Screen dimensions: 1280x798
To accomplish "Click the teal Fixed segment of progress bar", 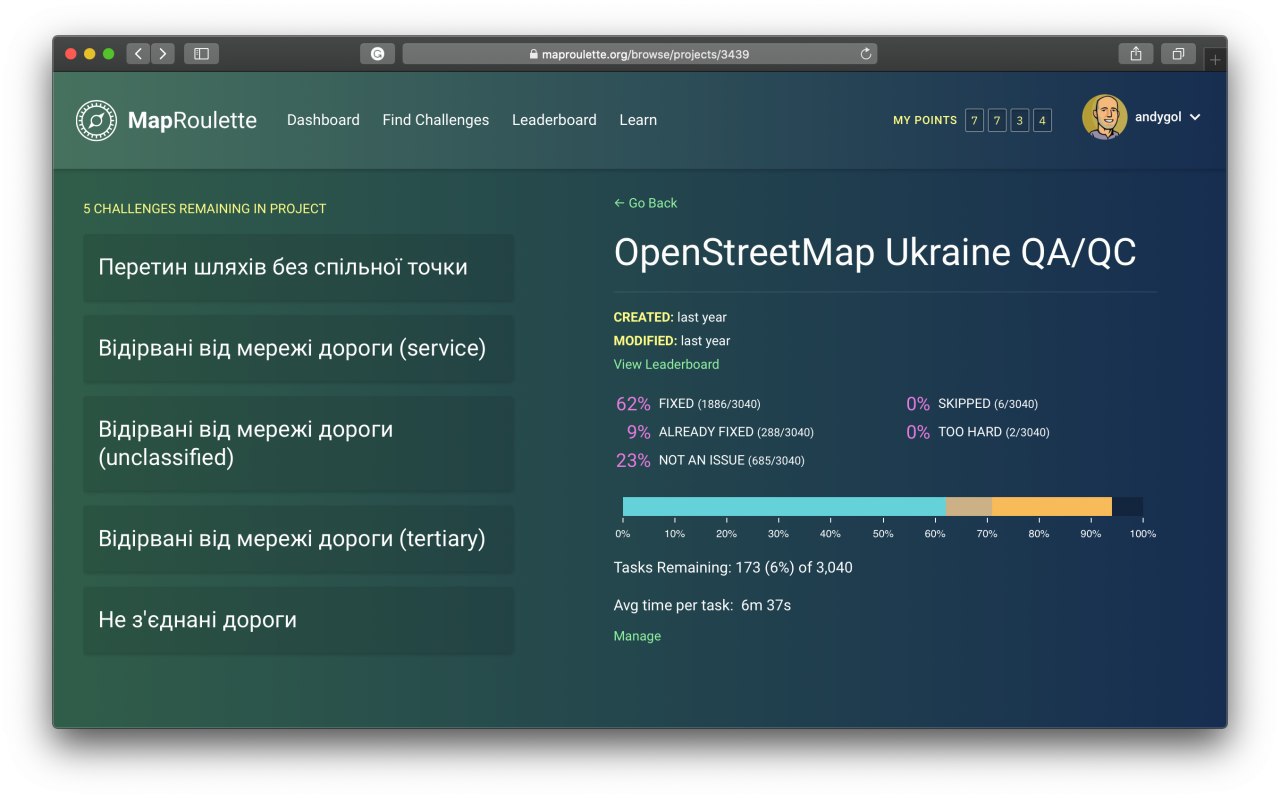I will [x=784, y=507].
